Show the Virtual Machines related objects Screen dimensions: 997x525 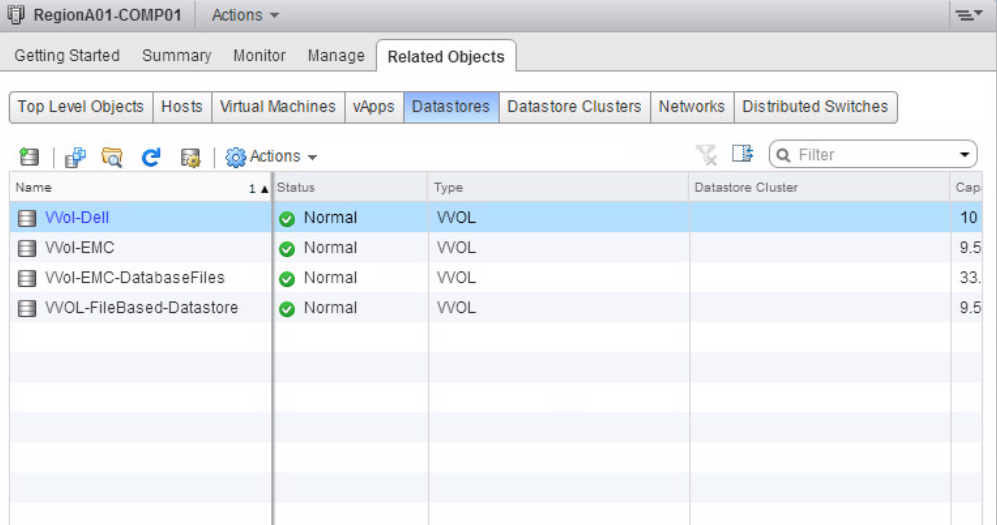click(x=278, y=107)
